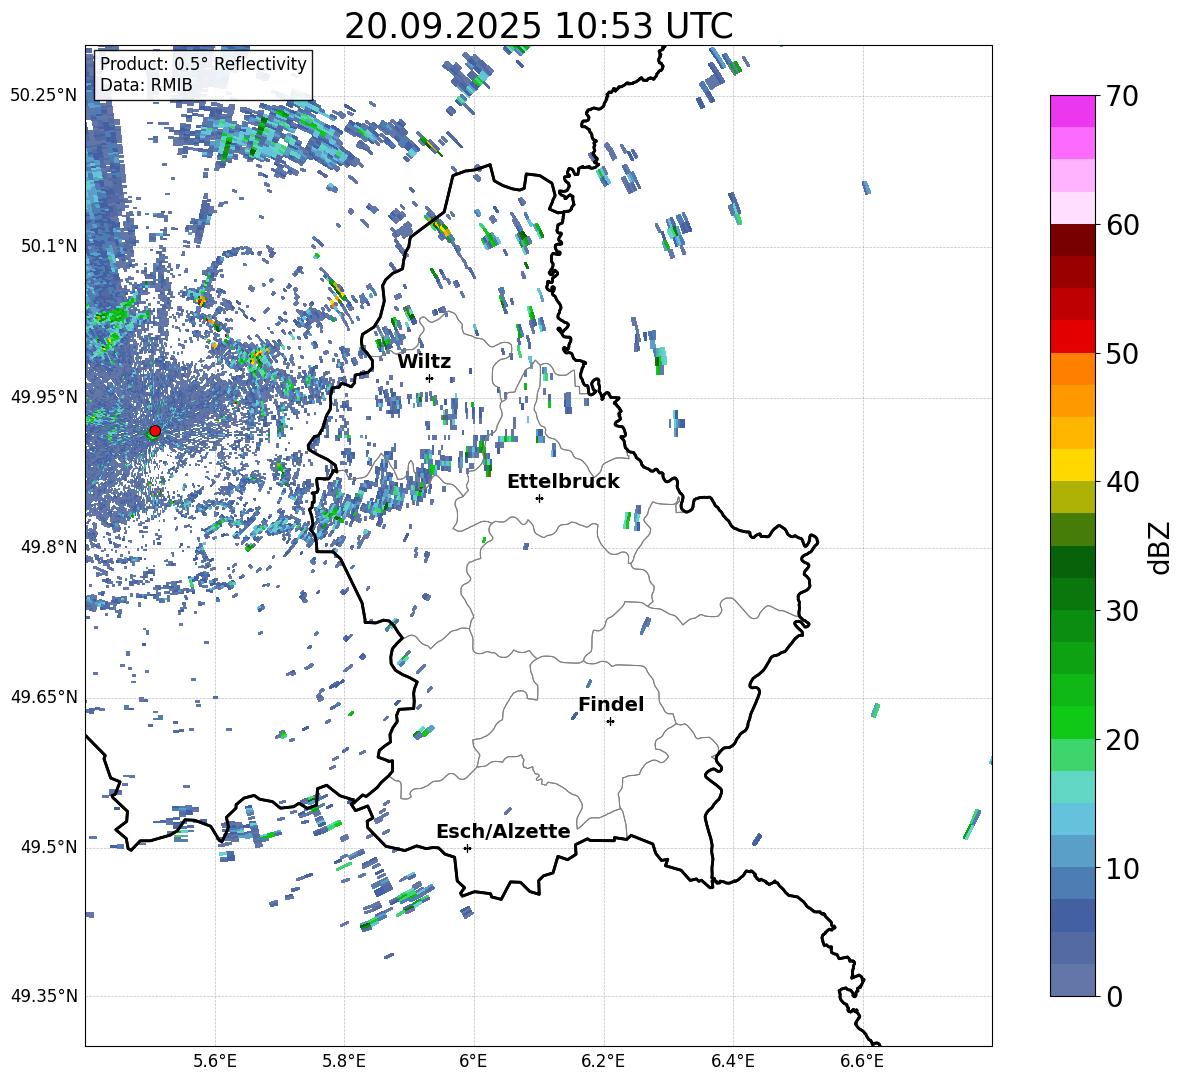Click the 6°E longitude label
This screenshot has width=1184, height=1081.
click(473, 1061)
